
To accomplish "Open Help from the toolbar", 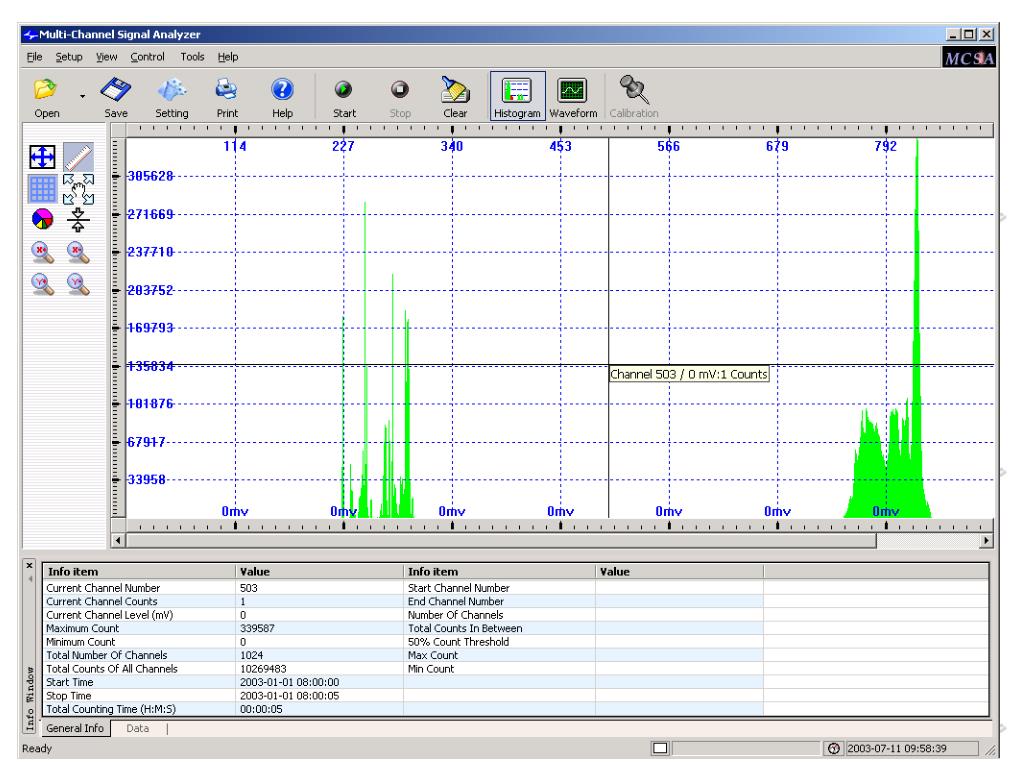I will [282, 97].
